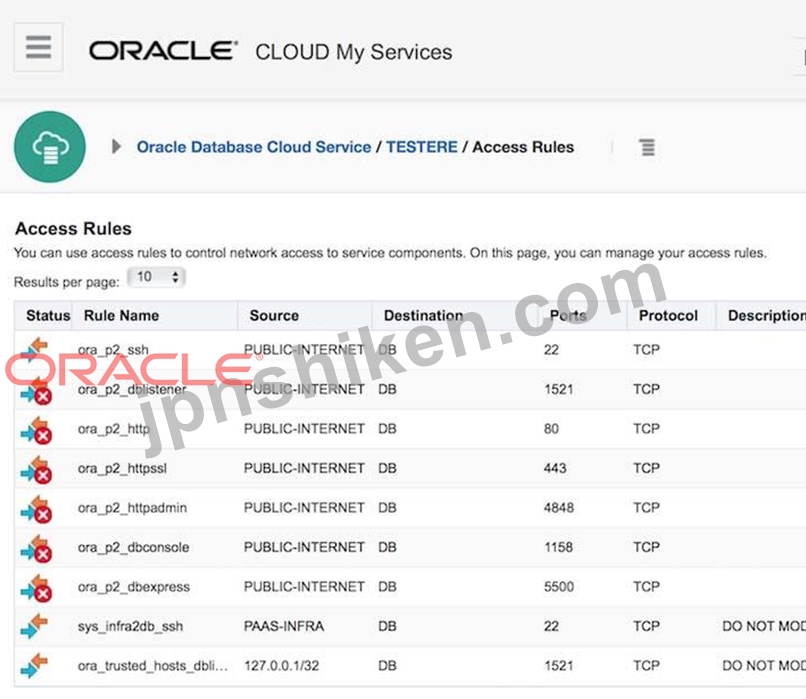Click the green database cloud service icon
This screenshot has width=806, height=699.
(x=50, y=147)
